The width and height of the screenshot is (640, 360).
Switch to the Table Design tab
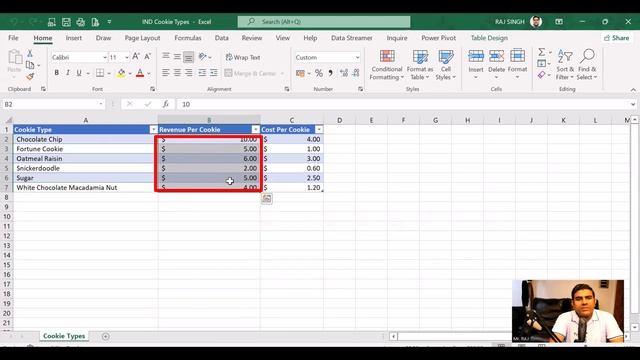click(x=489, y=38)
